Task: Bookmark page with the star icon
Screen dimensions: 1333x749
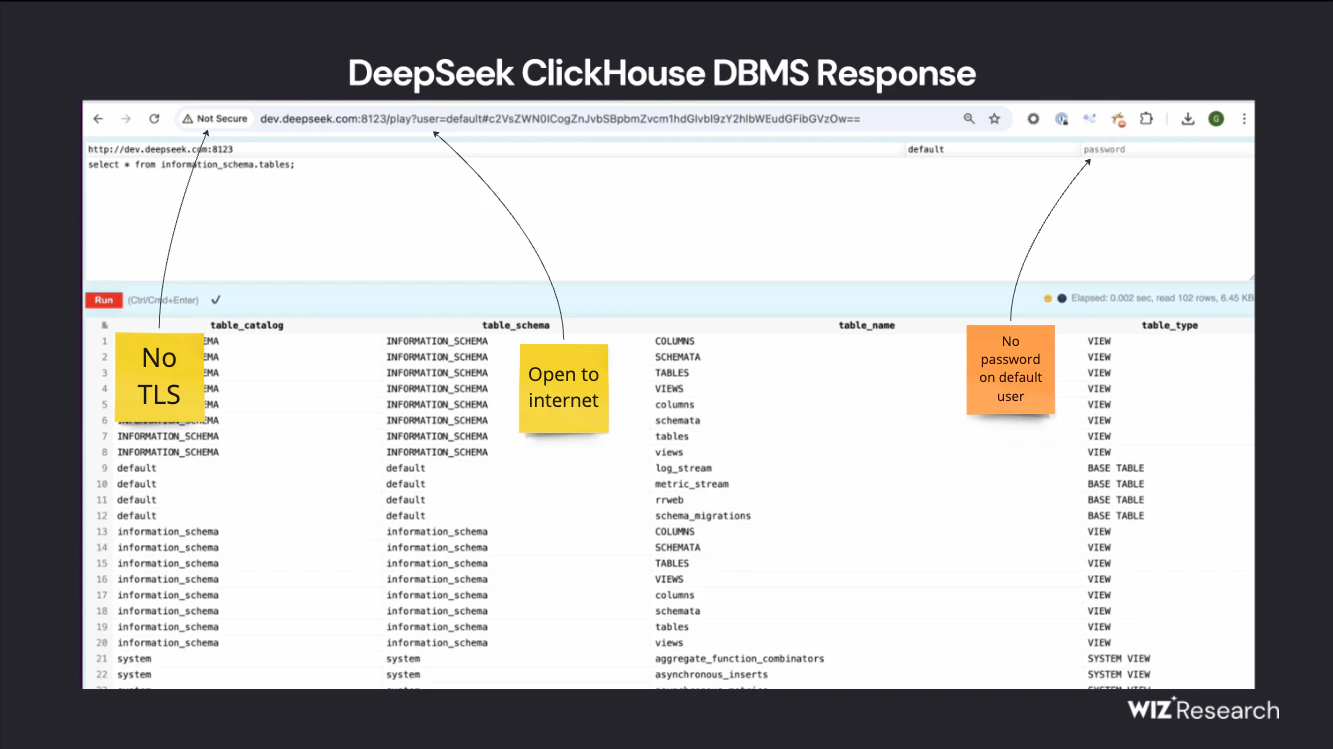Action: click(x=994, y=119)
